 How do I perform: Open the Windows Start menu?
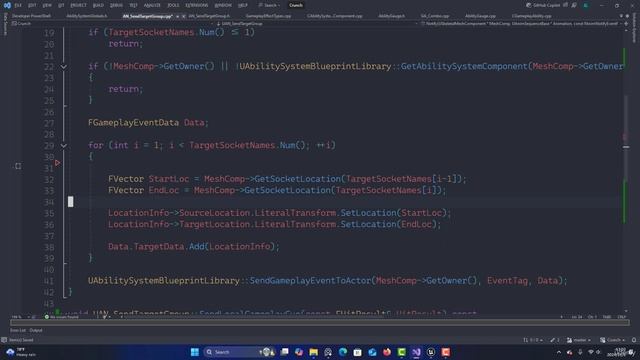(x=195, y=352)
